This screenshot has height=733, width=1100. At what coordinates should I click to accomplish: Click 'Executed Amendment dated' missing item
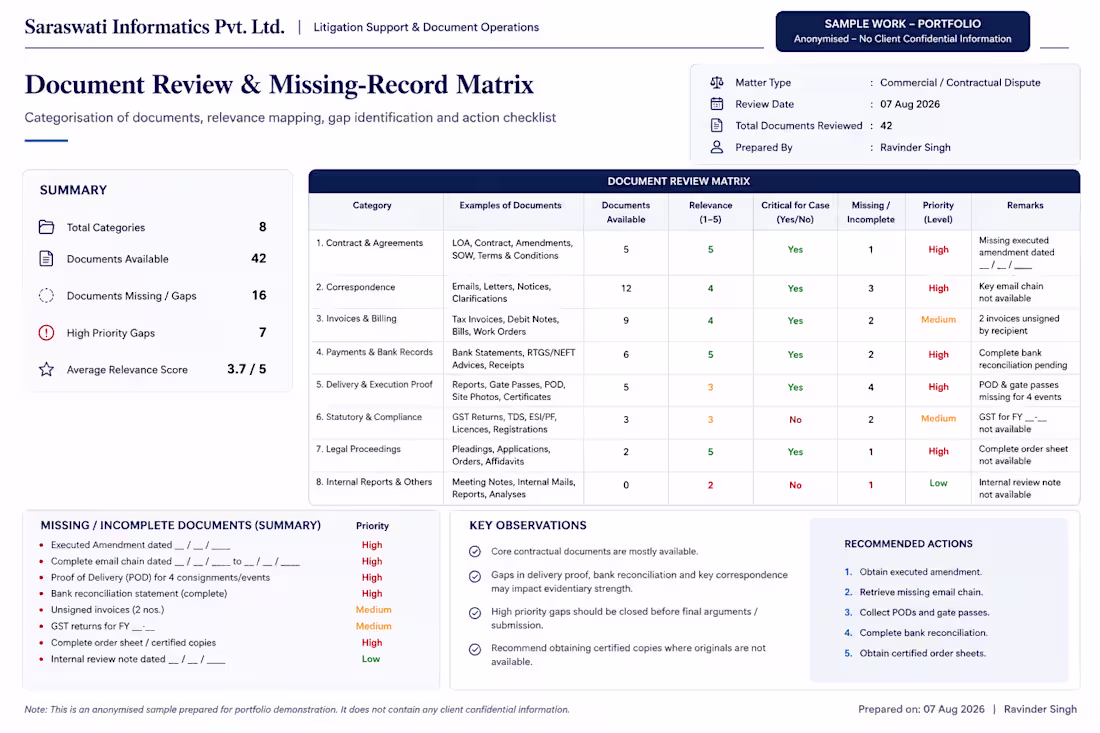[x=140, y=545]
